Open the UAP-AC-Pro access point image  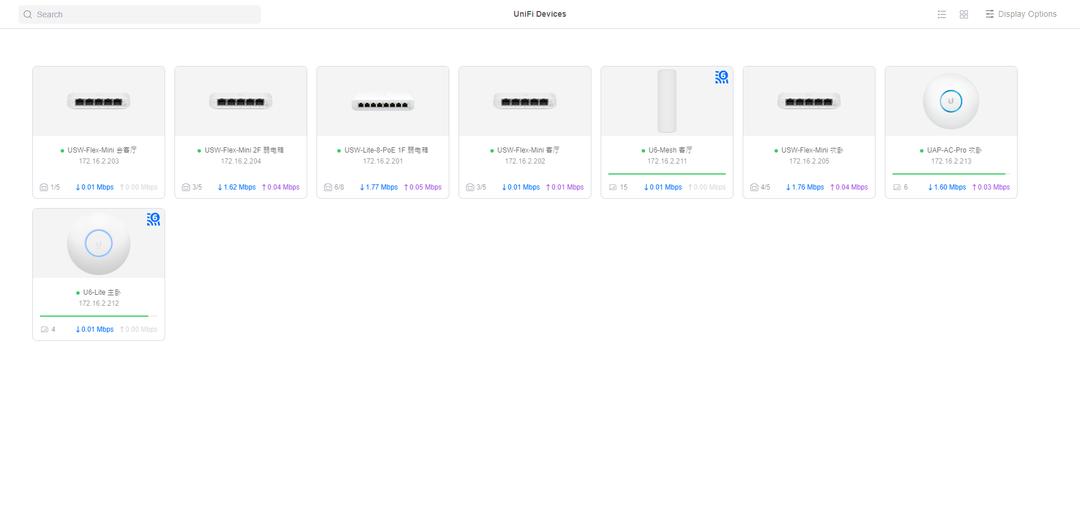tap(950, 102)
